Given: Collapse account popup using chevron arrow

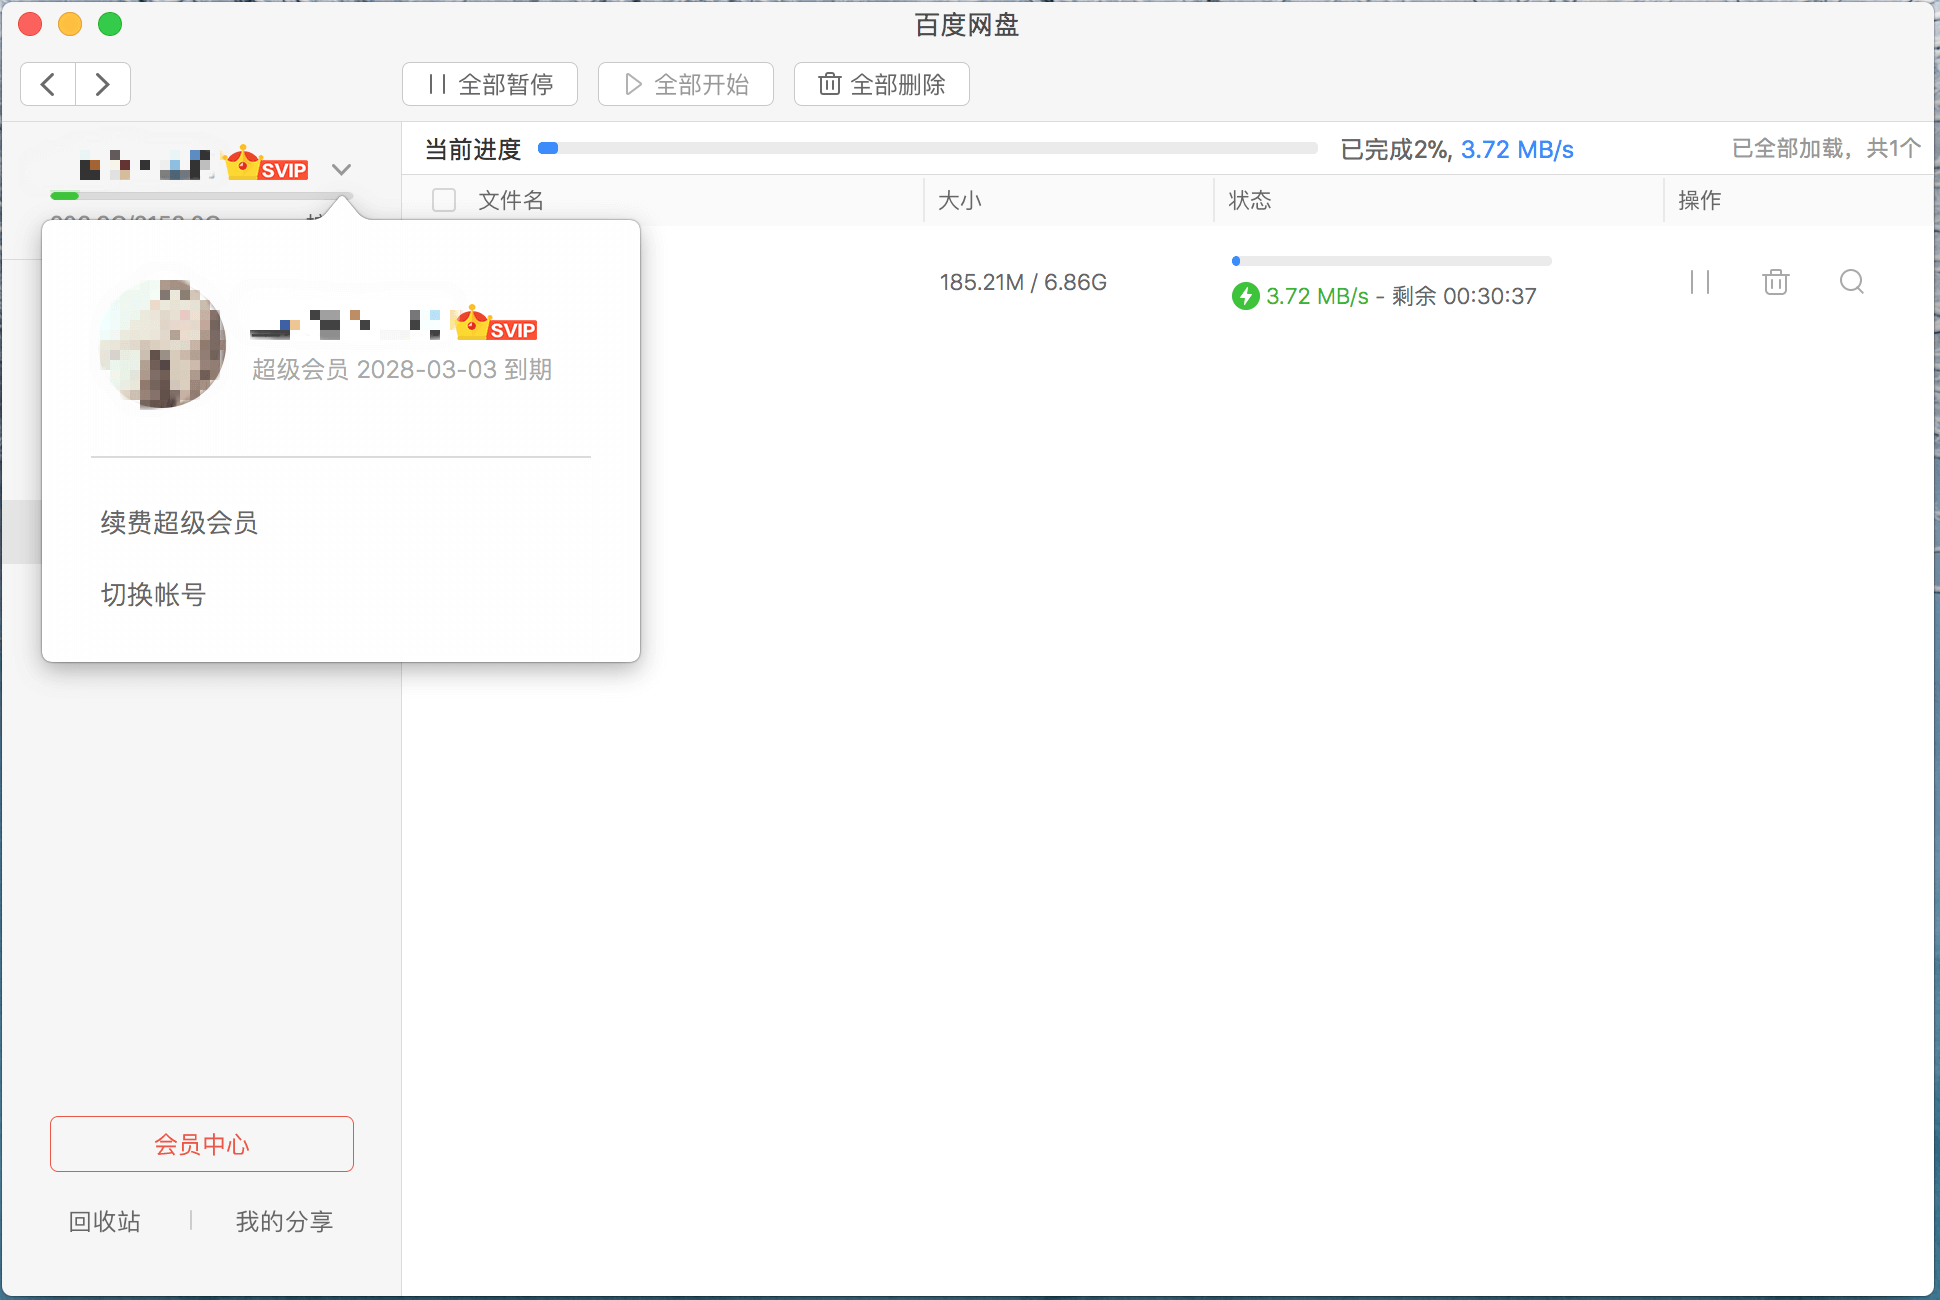Looking at the screenshot, I should point(341,169).
